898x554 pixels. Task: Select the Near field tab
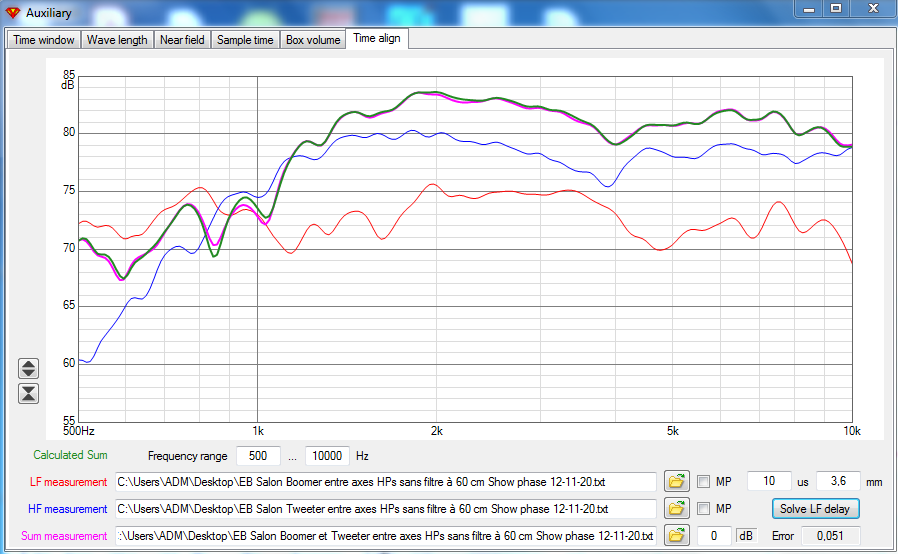(x=182, y=40)
